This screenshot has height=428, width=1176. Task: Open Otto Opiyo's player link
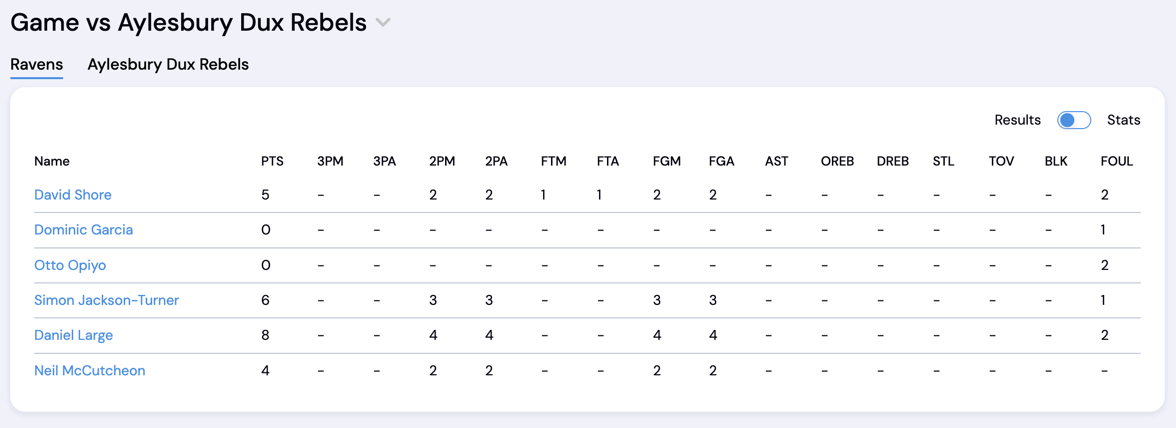(x=70, y=265)
